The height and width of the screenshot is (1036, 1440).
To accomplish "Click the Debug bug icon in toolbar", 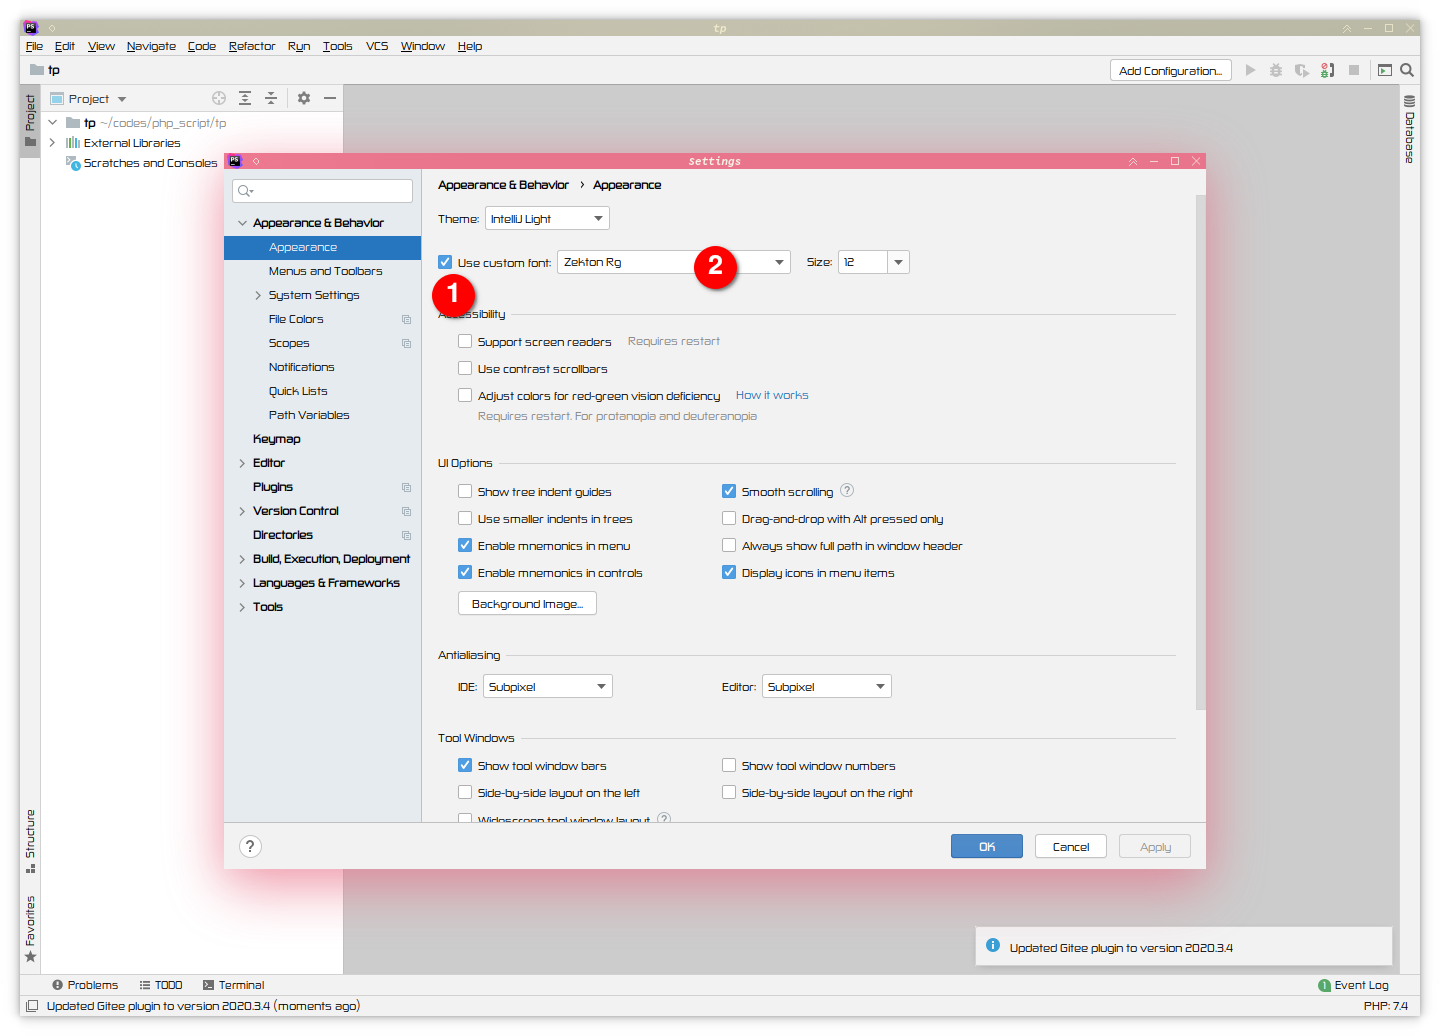I will (1276, 70).
